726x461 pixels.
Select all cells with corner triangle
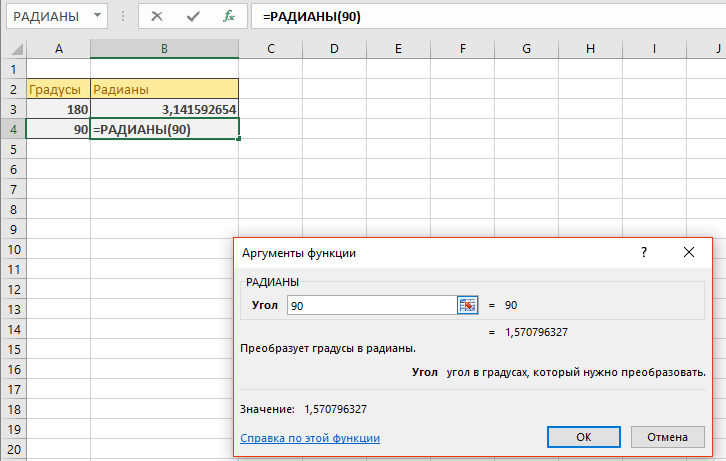pos(16,49)
